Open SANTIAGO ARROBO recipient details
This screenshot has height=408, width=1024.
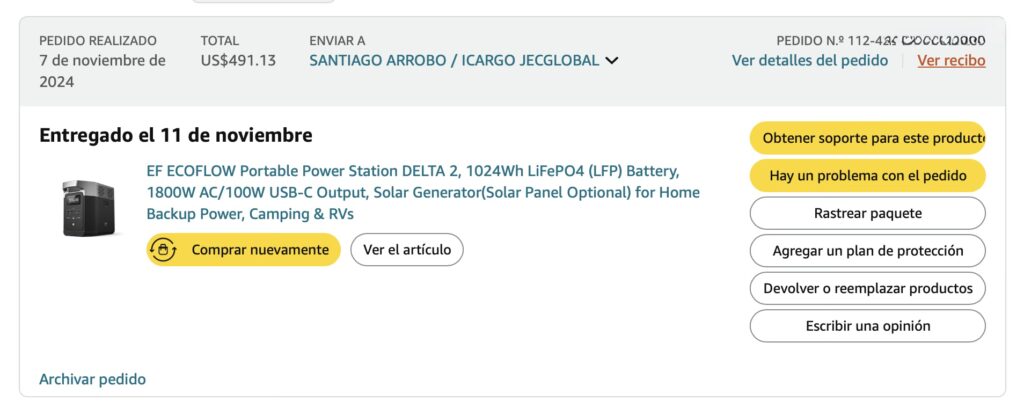pyautogui.click(x=454, y=60)
